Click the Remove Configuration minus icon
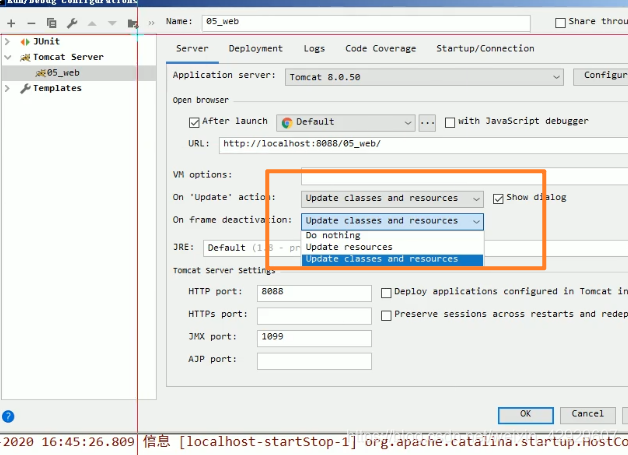Viewport: 628px width, 455px height. 31,23
